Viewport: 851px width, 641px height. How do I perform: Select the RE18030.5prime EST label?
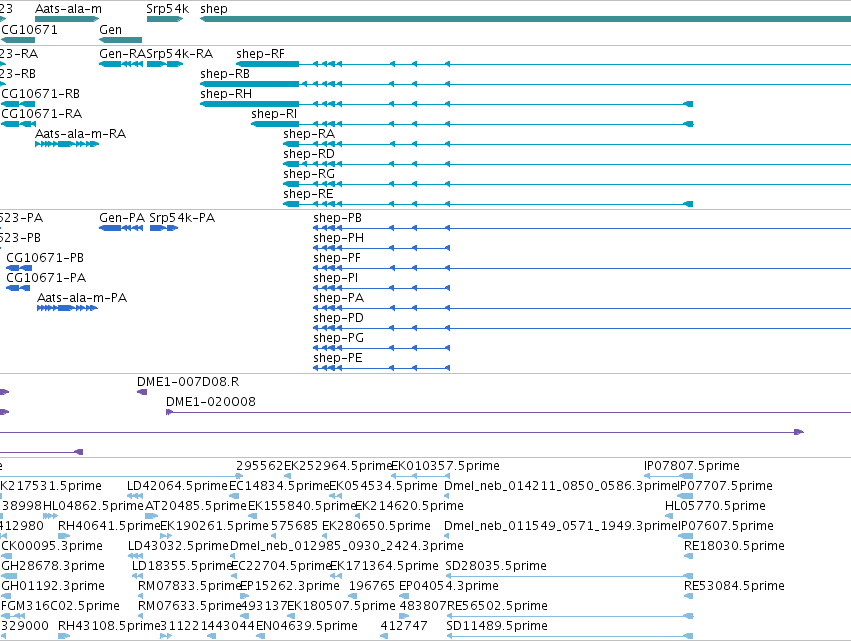(734, 546)
